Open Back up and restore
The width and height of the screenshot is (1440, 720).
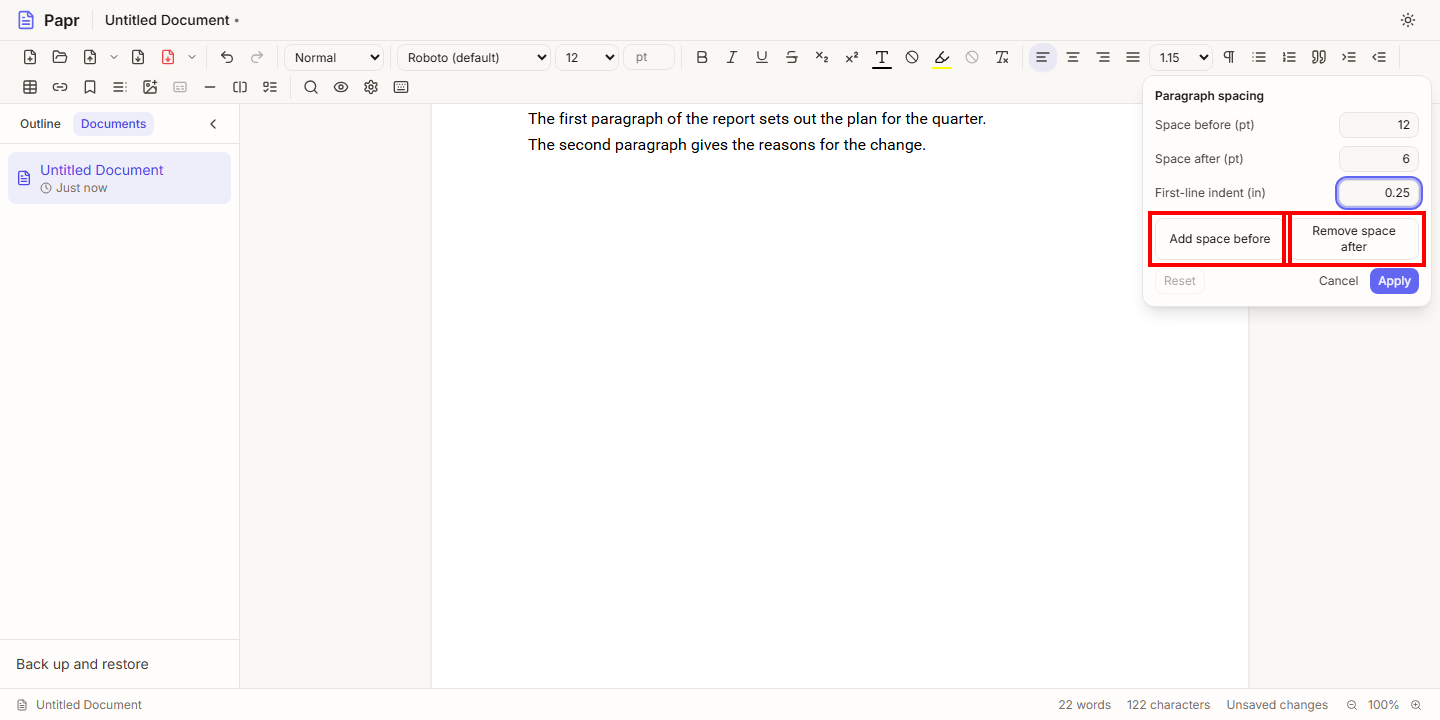(119, 664)
